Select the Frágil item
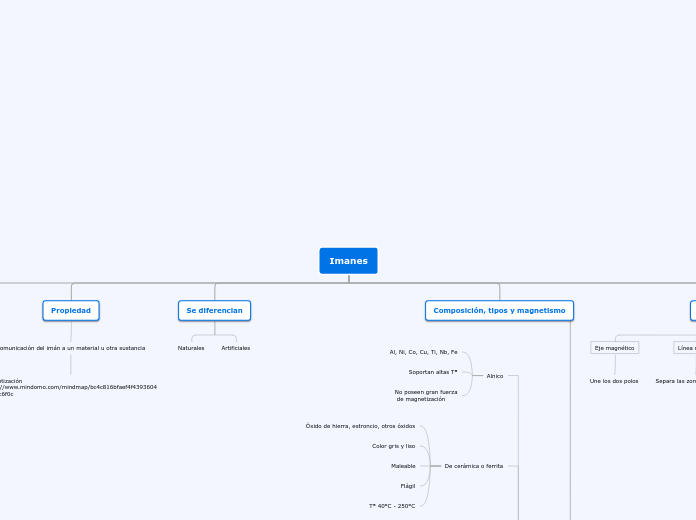This screenshot has width=696, height=520. pyautogui.click(x=407, y=486)
